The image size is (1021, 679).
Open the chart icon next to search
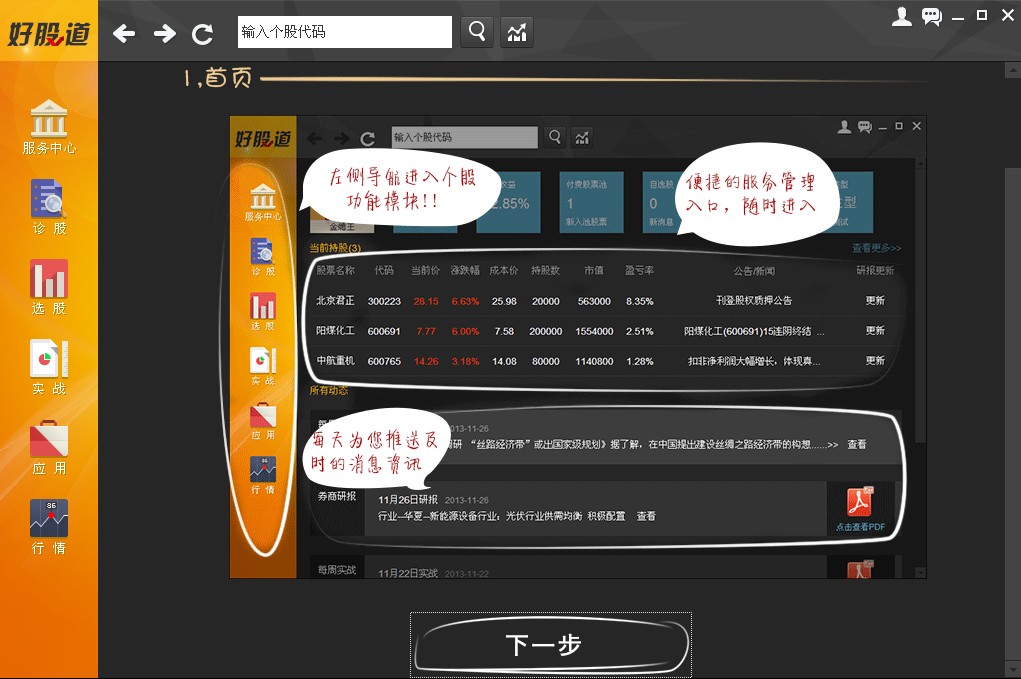pyautogui.click(x=517, y=32)
